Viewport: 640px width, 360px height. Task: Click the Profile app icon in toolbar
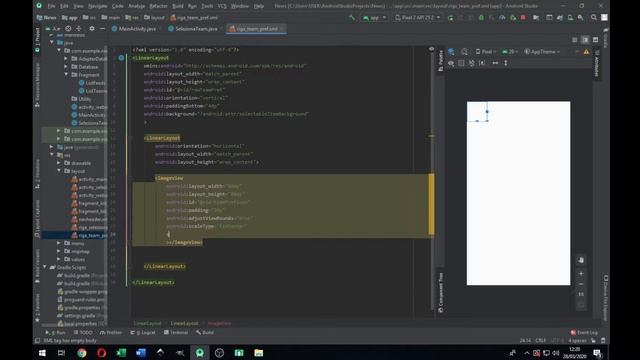(x=502, y=18)
